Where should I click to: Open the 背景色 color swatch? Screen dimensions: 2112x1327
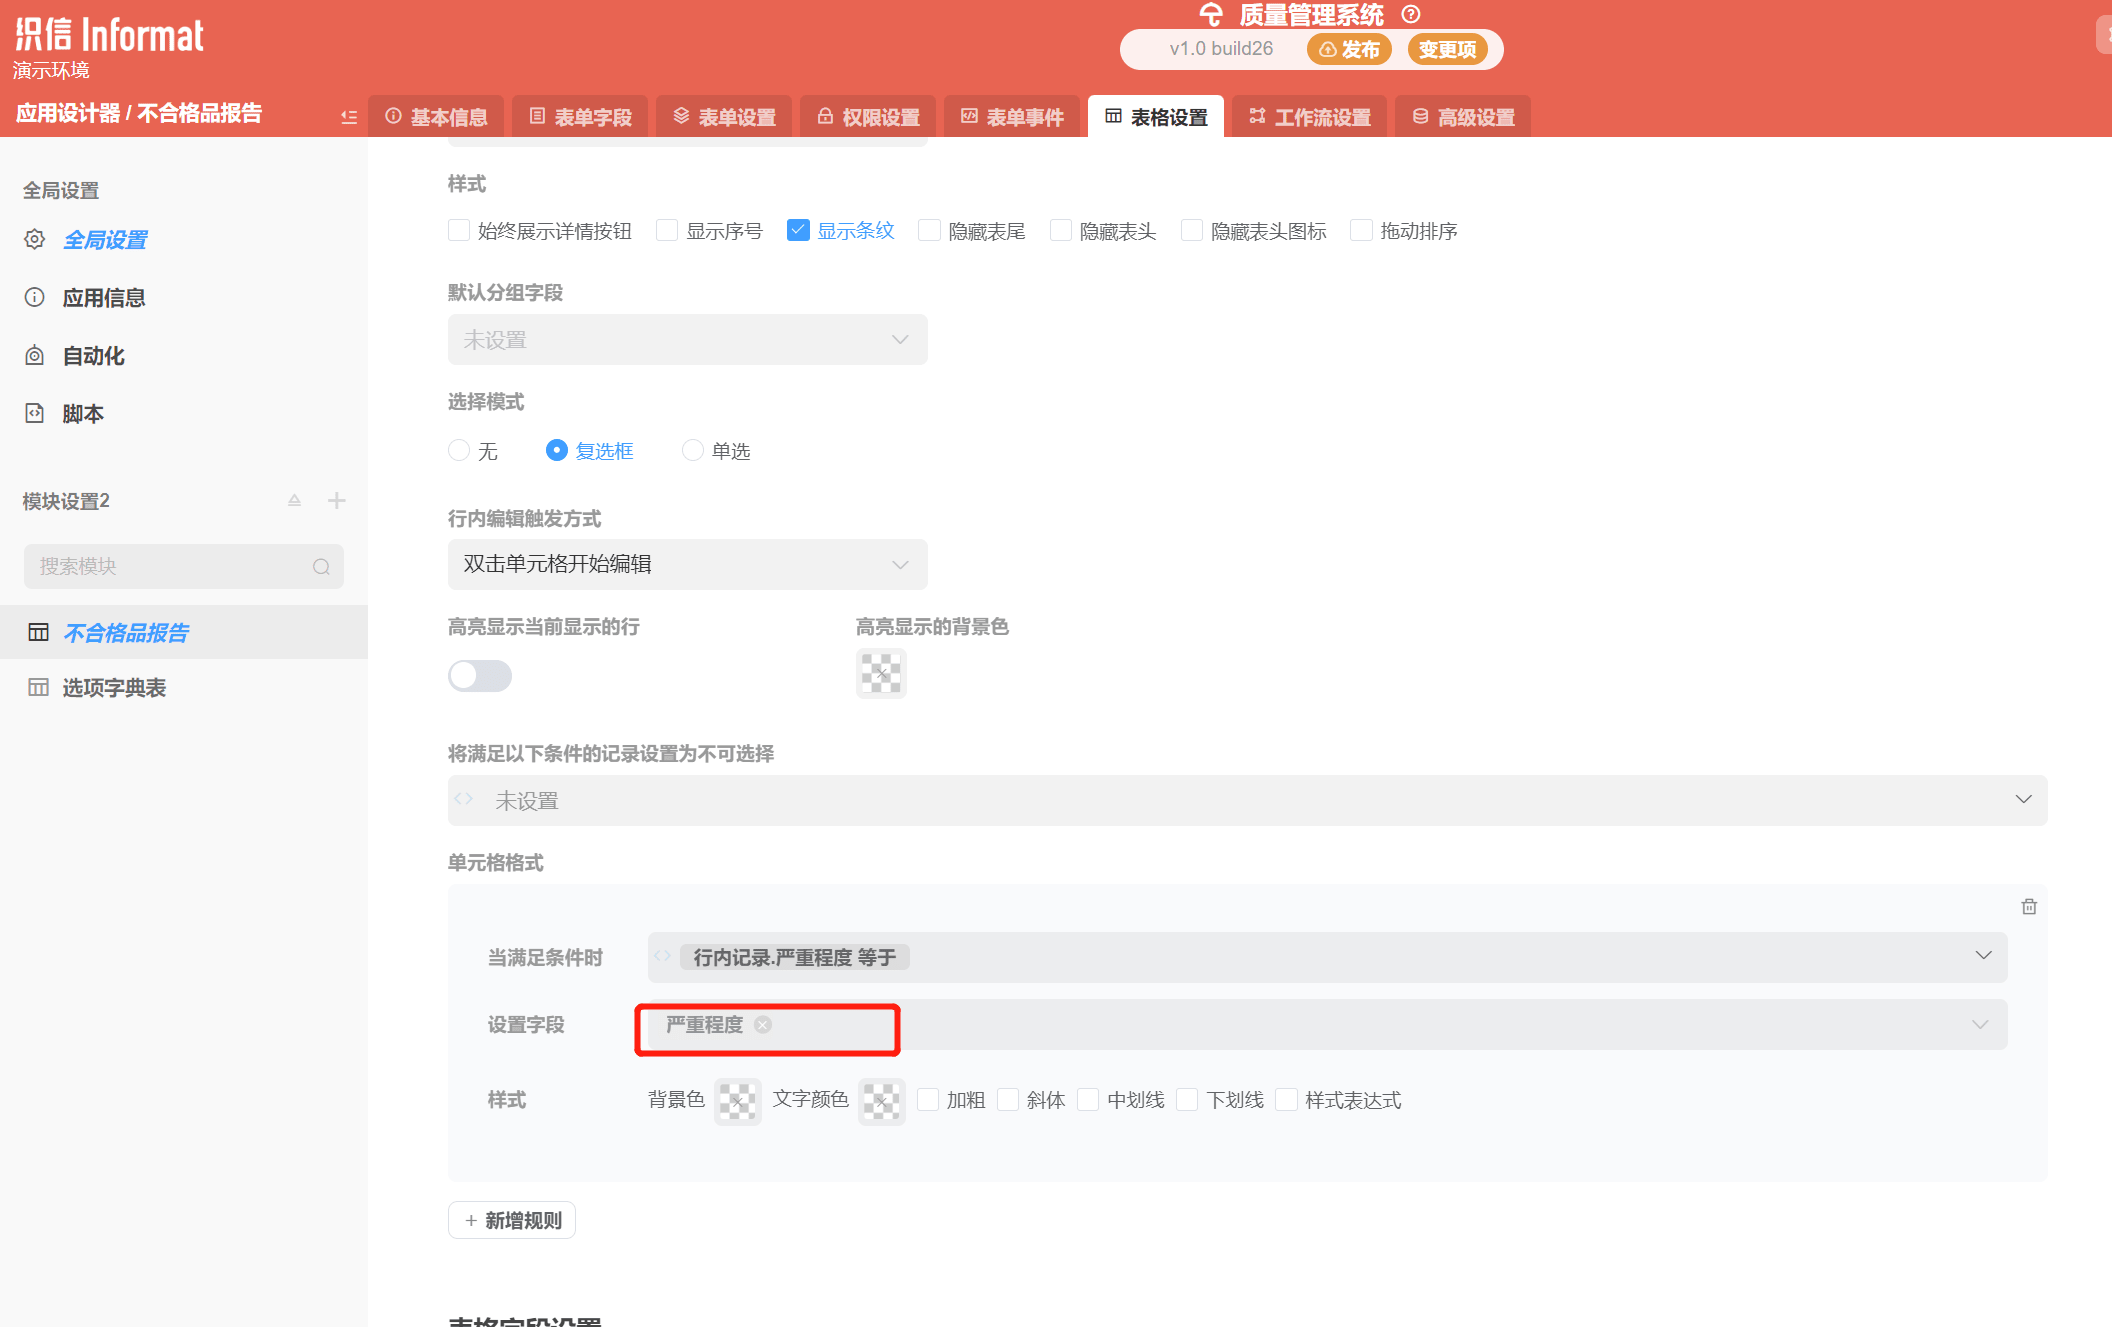point(738,1101)
